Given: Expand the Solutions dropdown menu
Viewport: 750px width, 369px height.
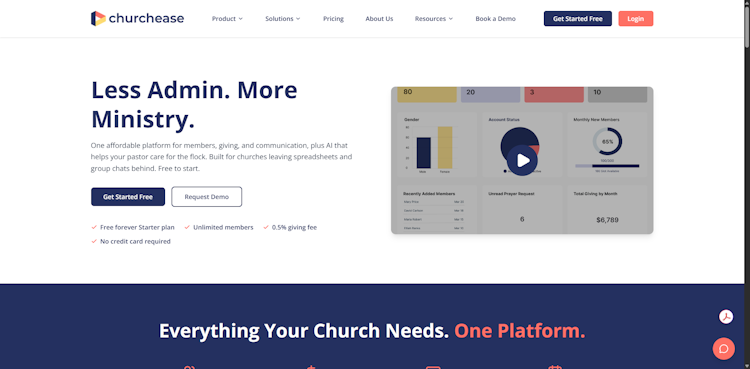Looking at the screenshot, I should pos(283,19).
